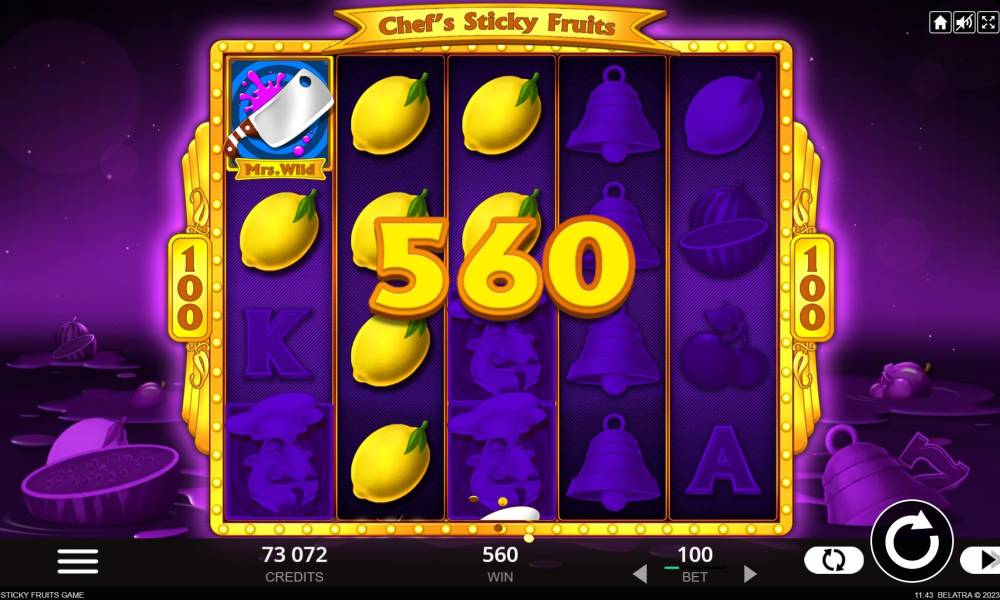Select the left 100 paylines indicator
Viewport: 1000px width, 600px height.
tap(189, 288)
